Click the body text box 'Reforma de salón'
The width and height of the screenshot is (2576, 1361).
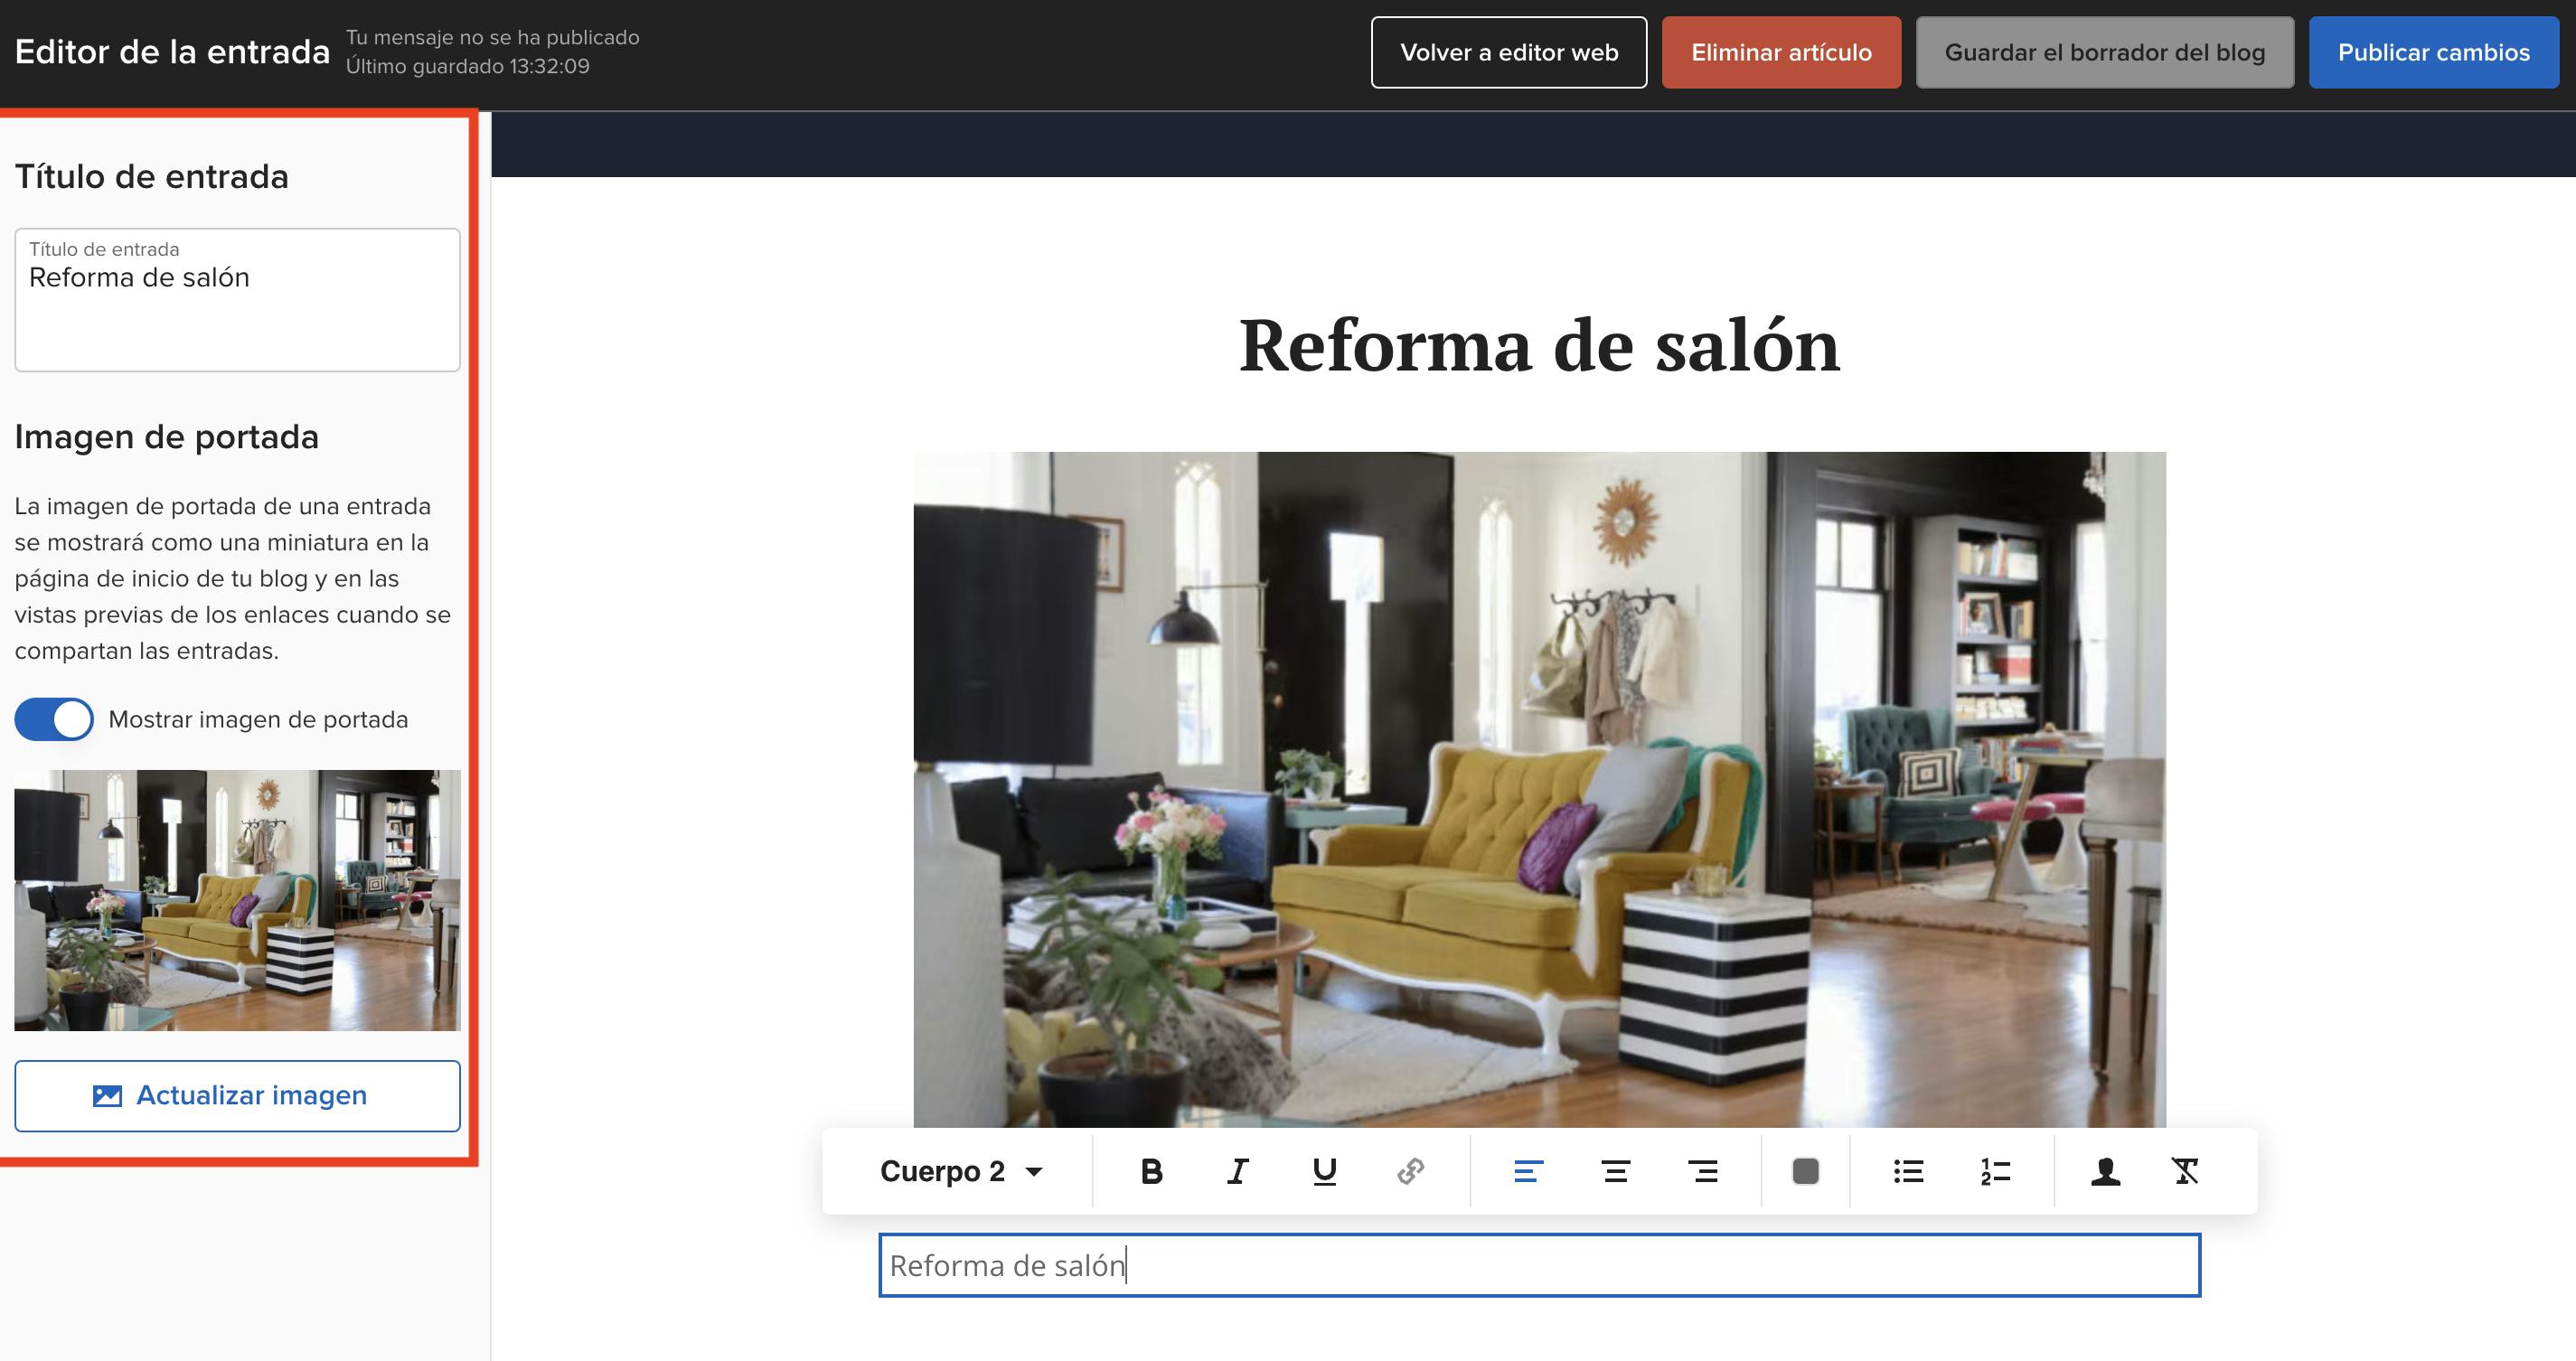click(1540, 1265)
